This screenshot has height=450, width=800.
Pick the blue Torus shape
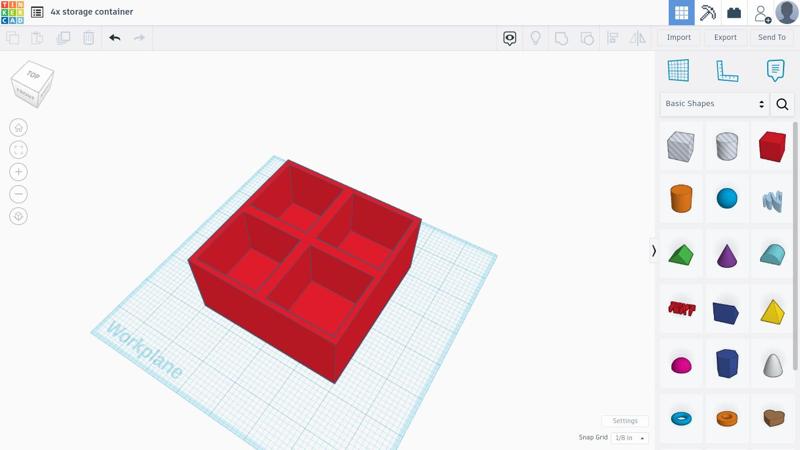pyautogui.click(x=681, y=418)
